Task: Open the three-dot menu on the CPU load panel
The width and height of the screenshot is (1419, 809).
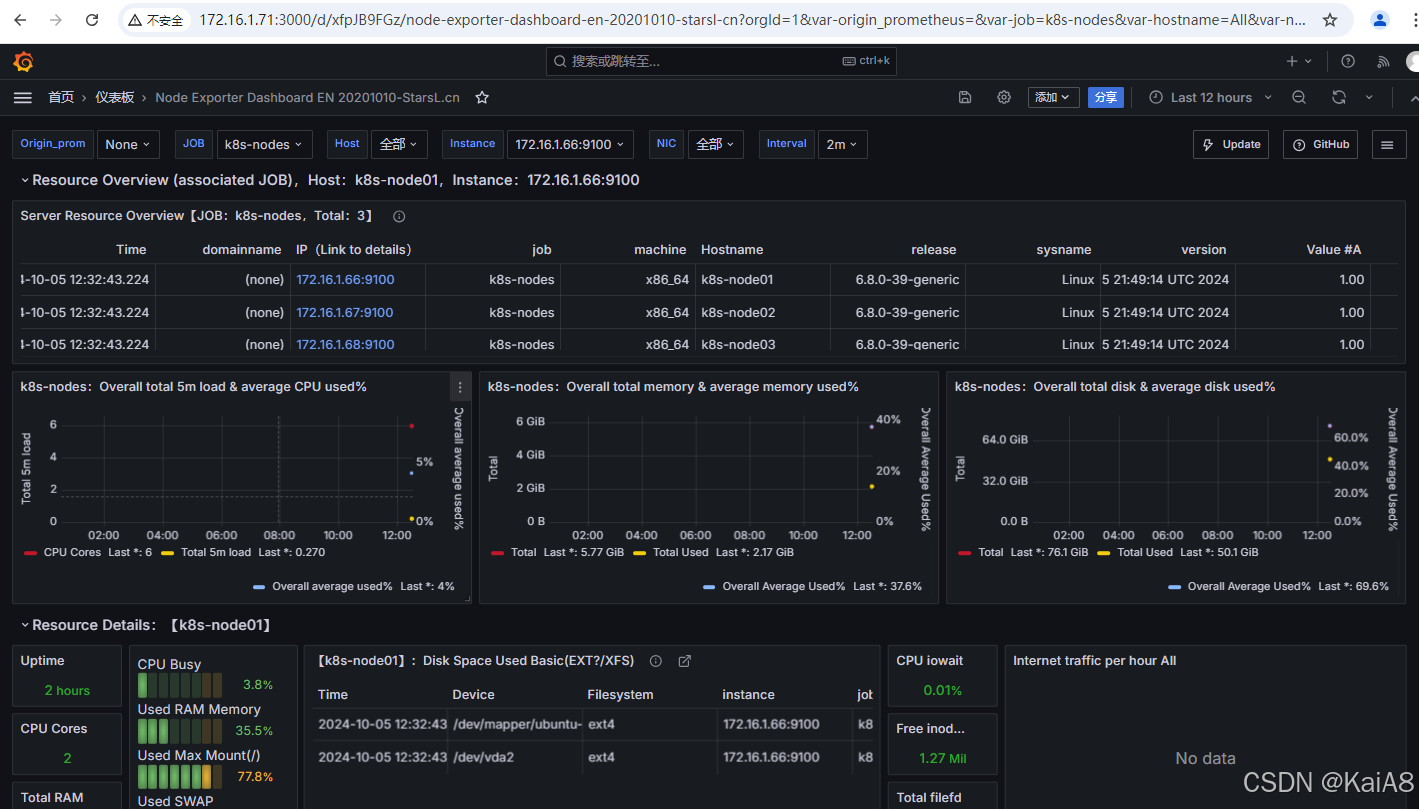Action: 460,387
